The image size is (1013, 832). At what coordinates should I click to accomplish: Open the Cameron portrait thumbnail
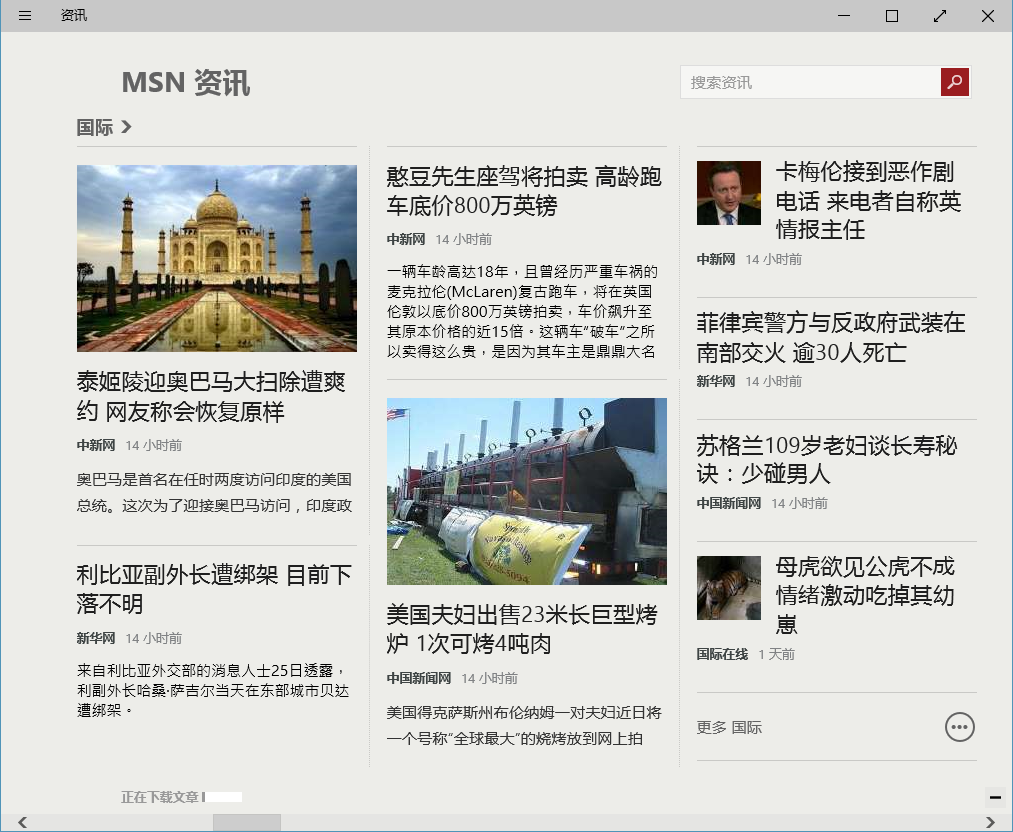[729, 192]
